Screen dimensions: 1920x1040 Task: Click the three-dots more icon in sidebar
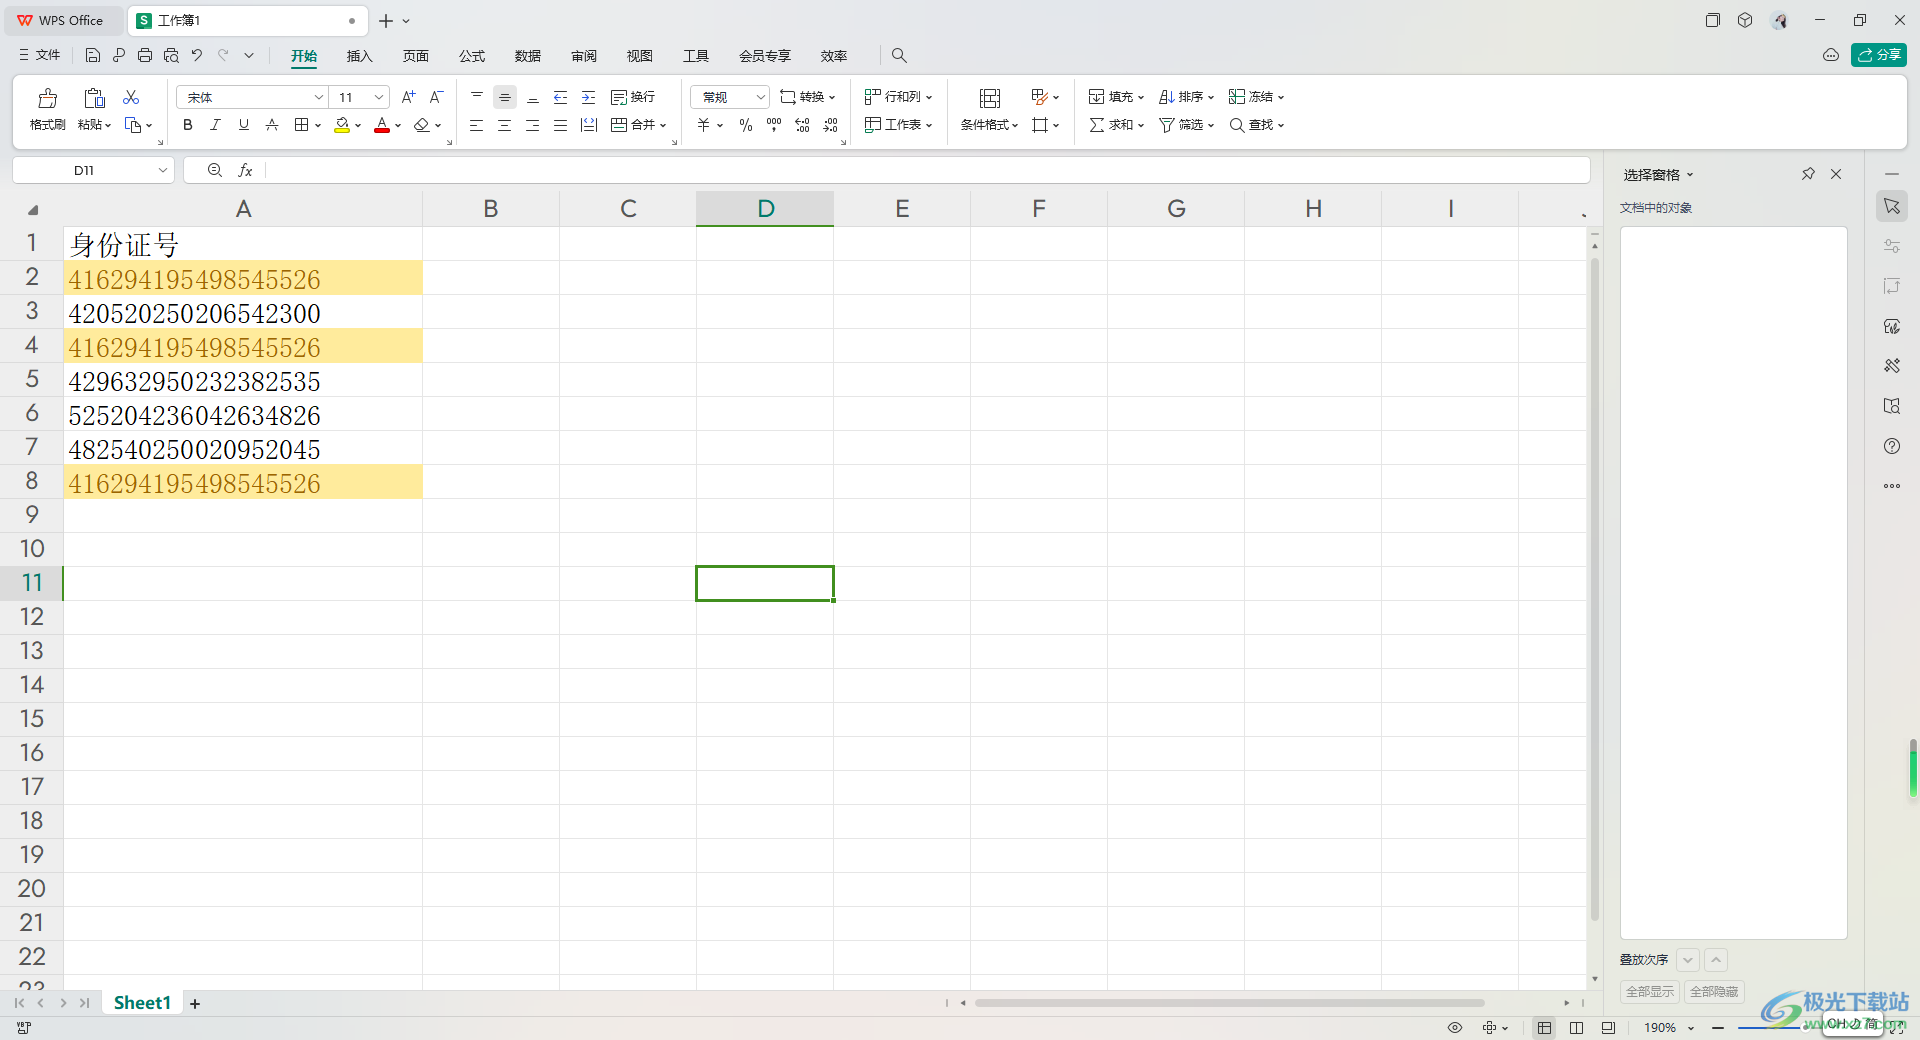(x=1892, y=486)
